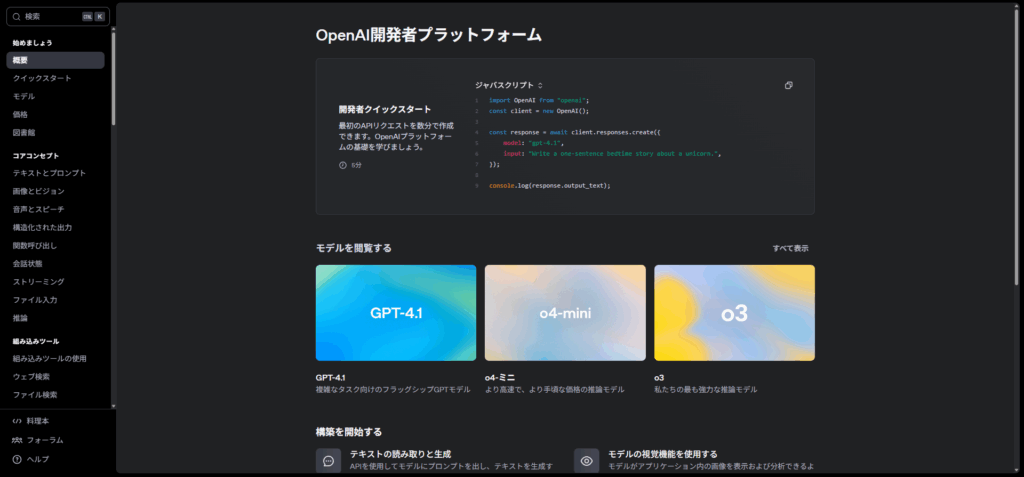The width and height of the screenshot is (1024, 477).
Task: Click the GPT-4.1 title under the card
Action: coord(330,378)
